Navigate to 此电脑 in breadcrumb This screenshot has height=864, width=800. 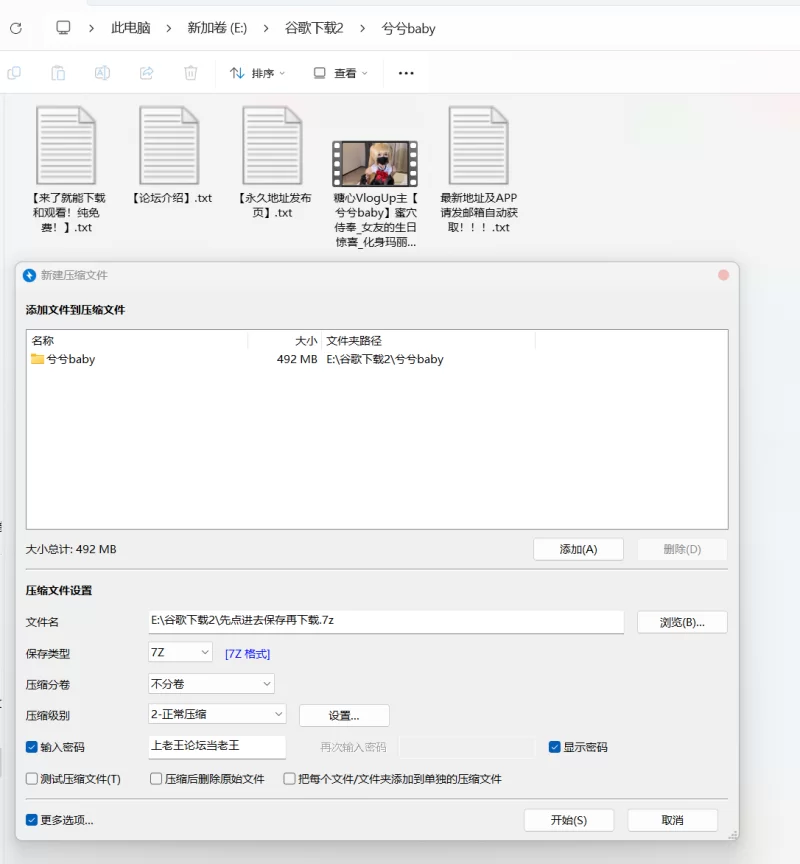131,28
